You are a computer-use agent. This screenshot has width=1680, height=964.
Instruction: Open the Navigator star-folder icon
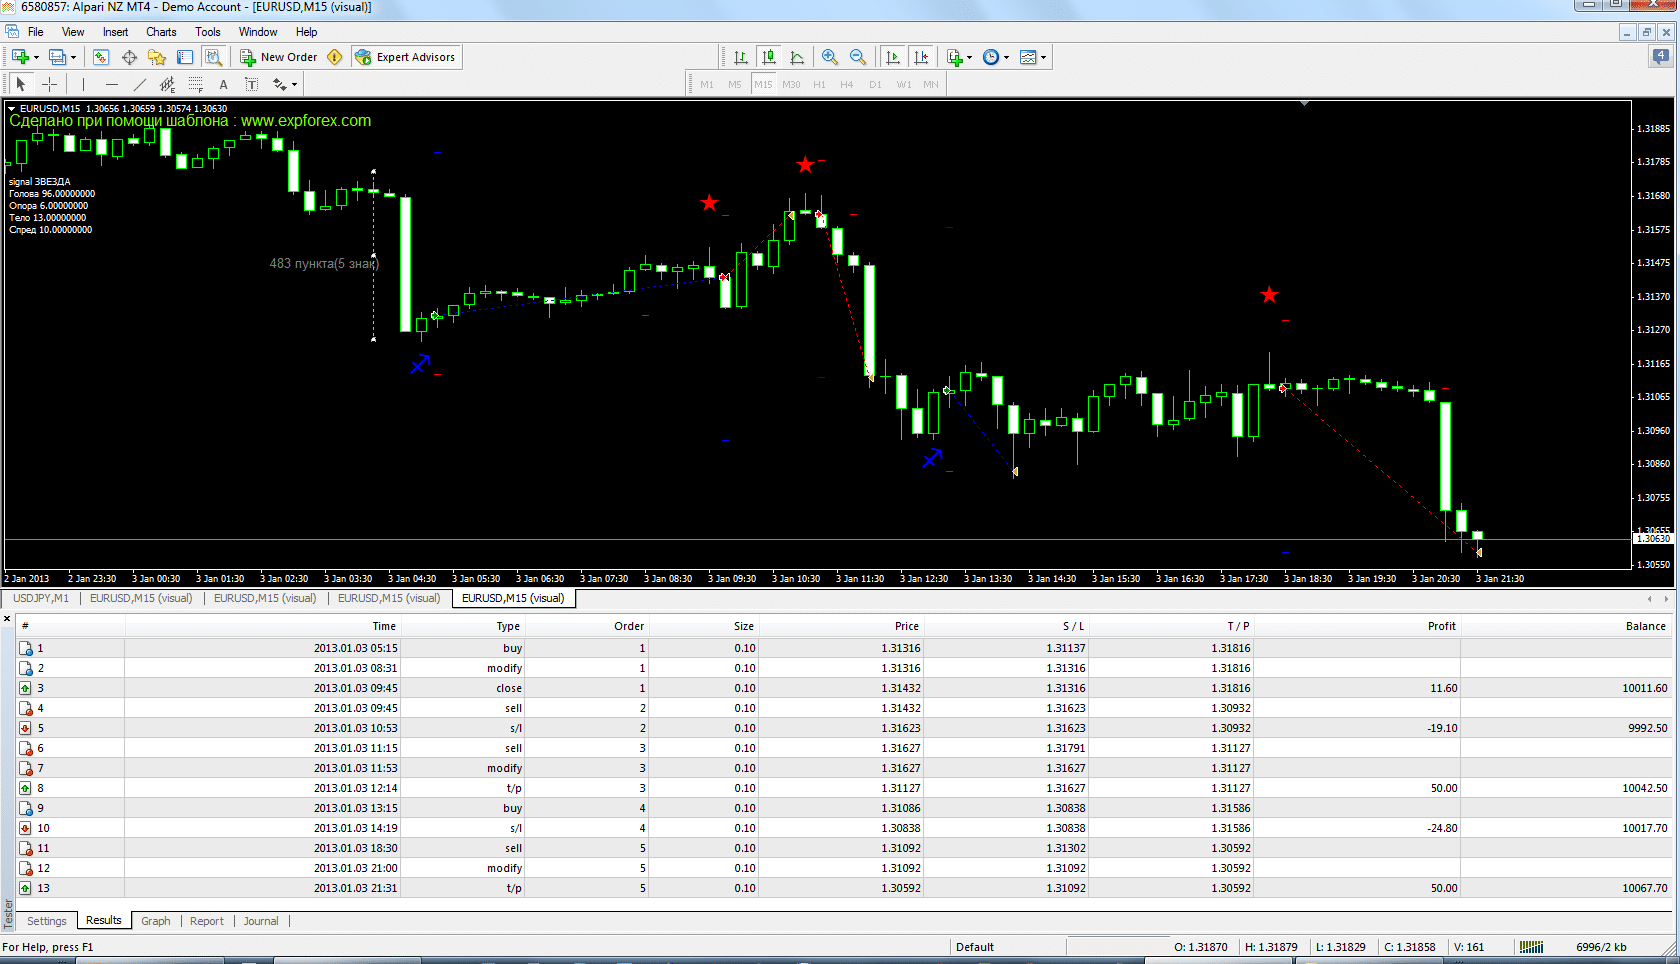(x=157, y=57)
